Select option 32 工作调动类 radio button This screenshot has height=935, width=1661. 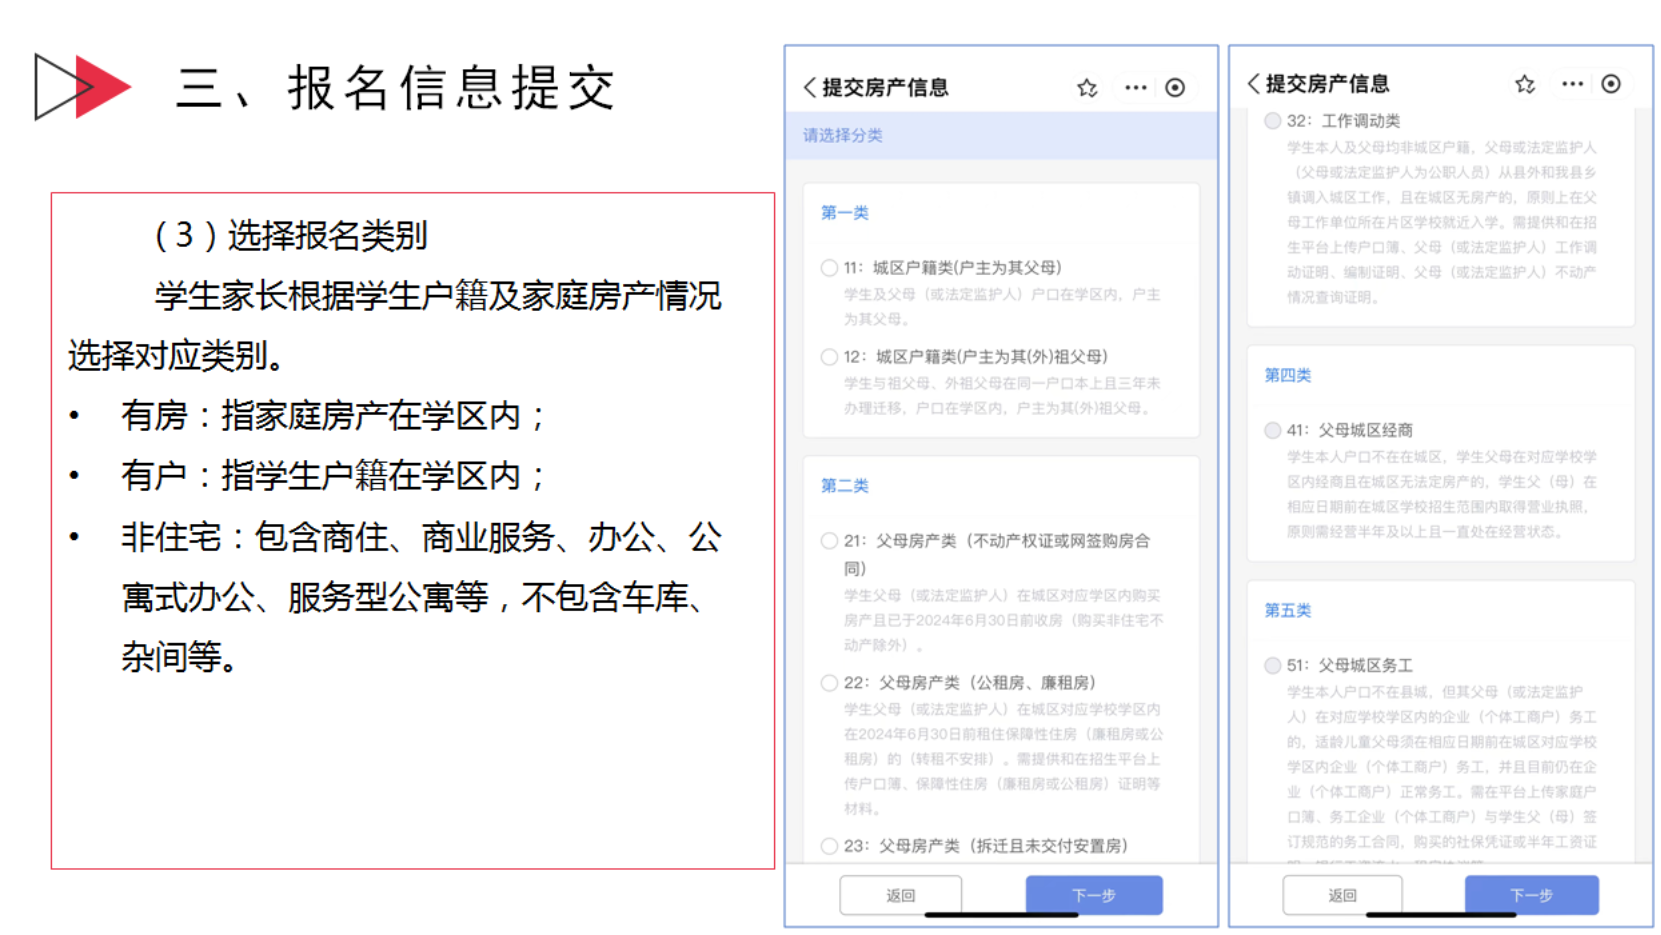coord(1272,121)
